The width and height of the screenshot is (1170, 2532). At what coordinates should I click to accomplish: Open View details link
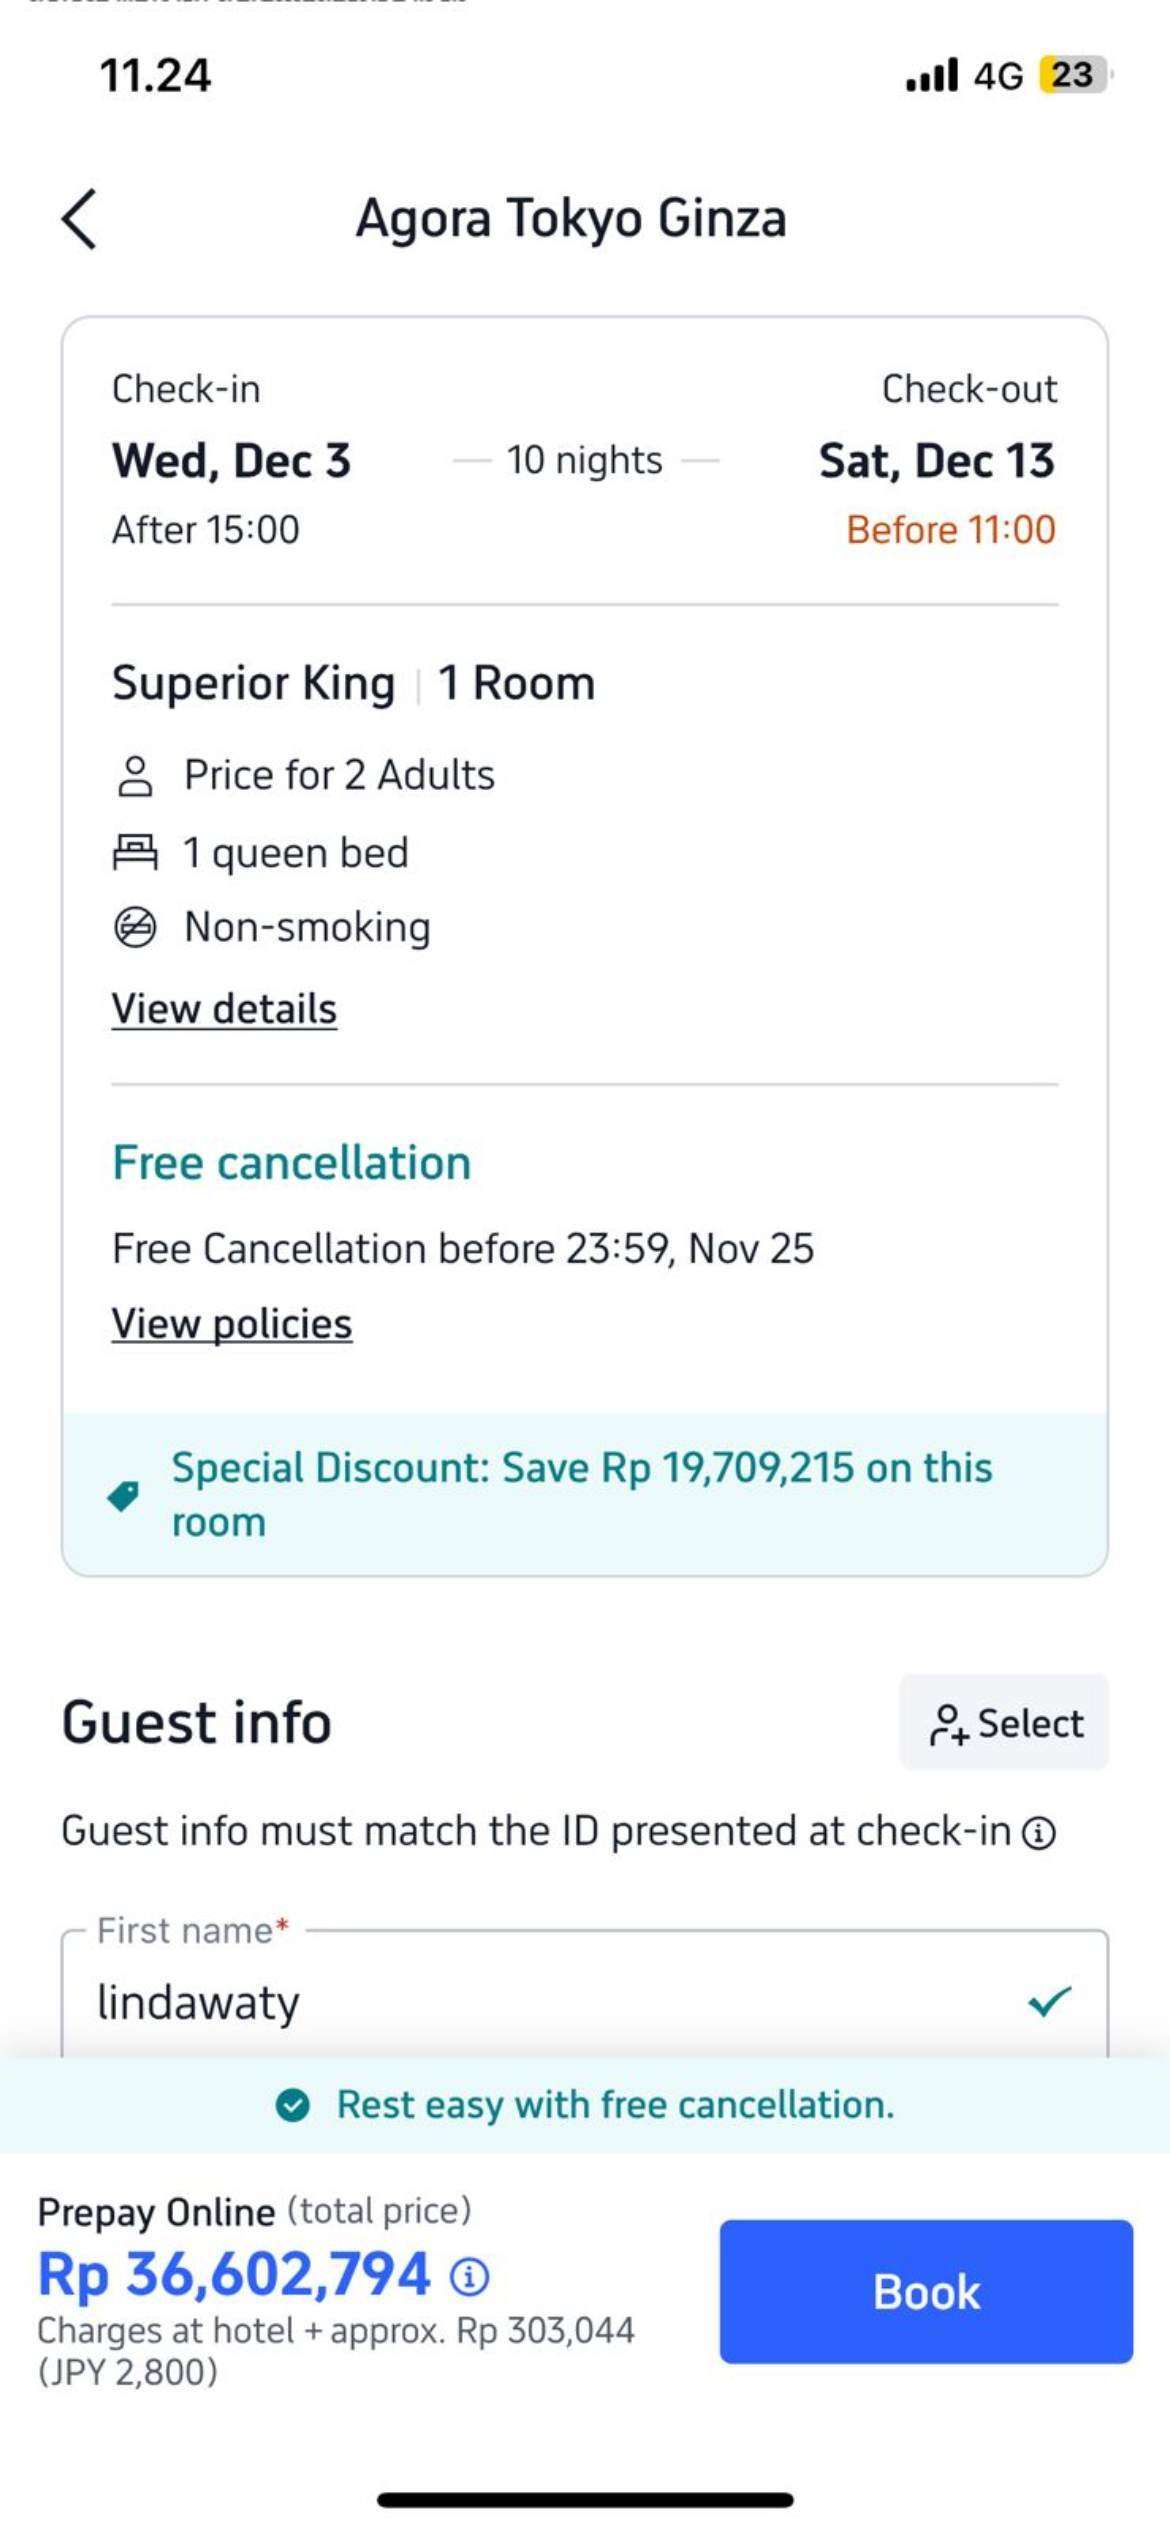pos(224,1009)
